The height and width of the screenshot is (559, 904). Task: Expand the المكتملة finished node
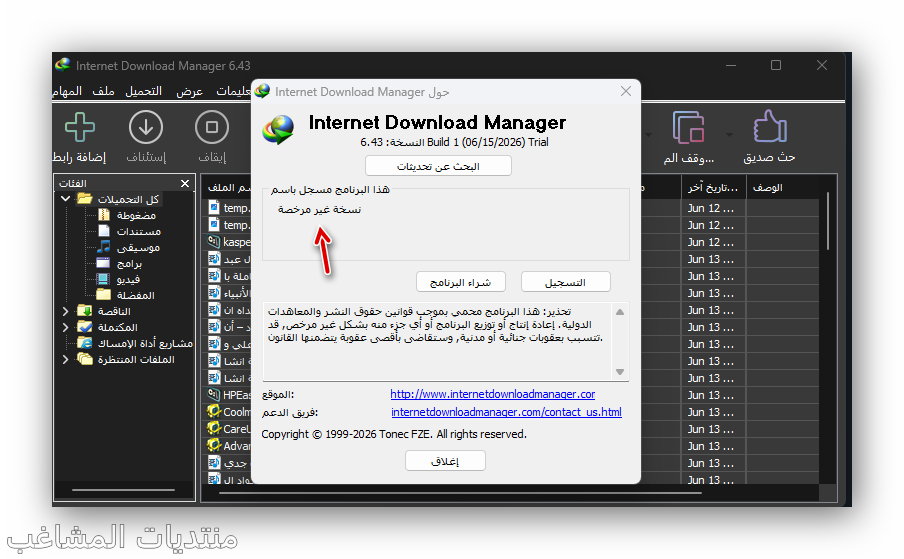pyautogui.click(x=65, y=327)
